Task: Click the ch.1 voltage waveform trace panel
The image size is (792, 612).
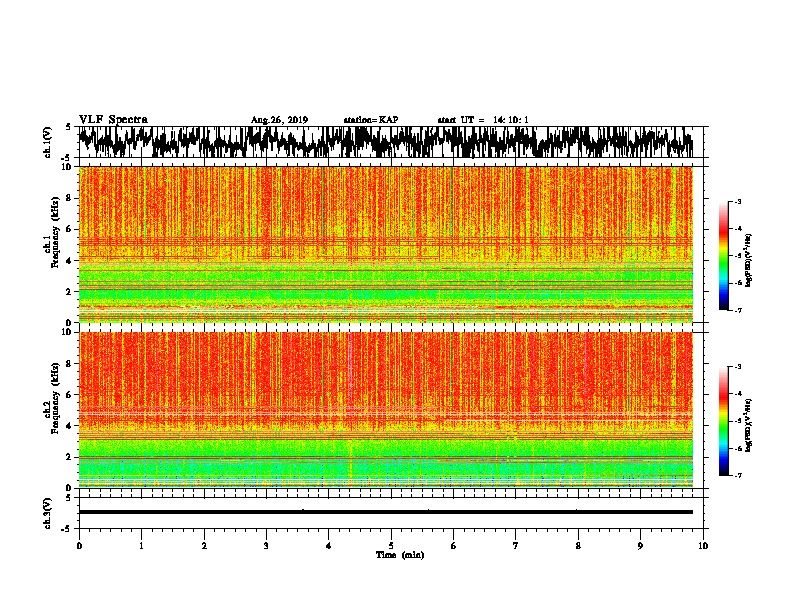Action: coord(385,142)
